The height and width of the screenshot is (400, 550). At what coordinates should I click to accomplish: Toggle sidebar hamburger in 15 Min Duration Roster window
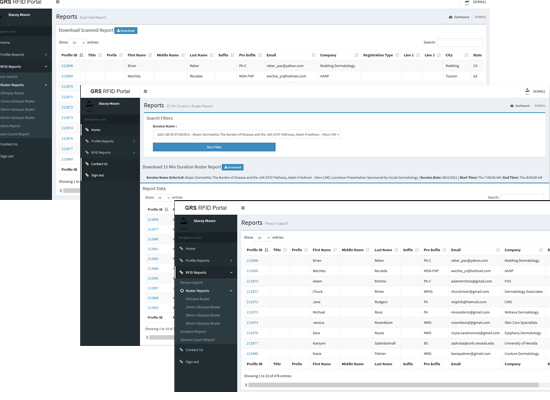[145, 91]
